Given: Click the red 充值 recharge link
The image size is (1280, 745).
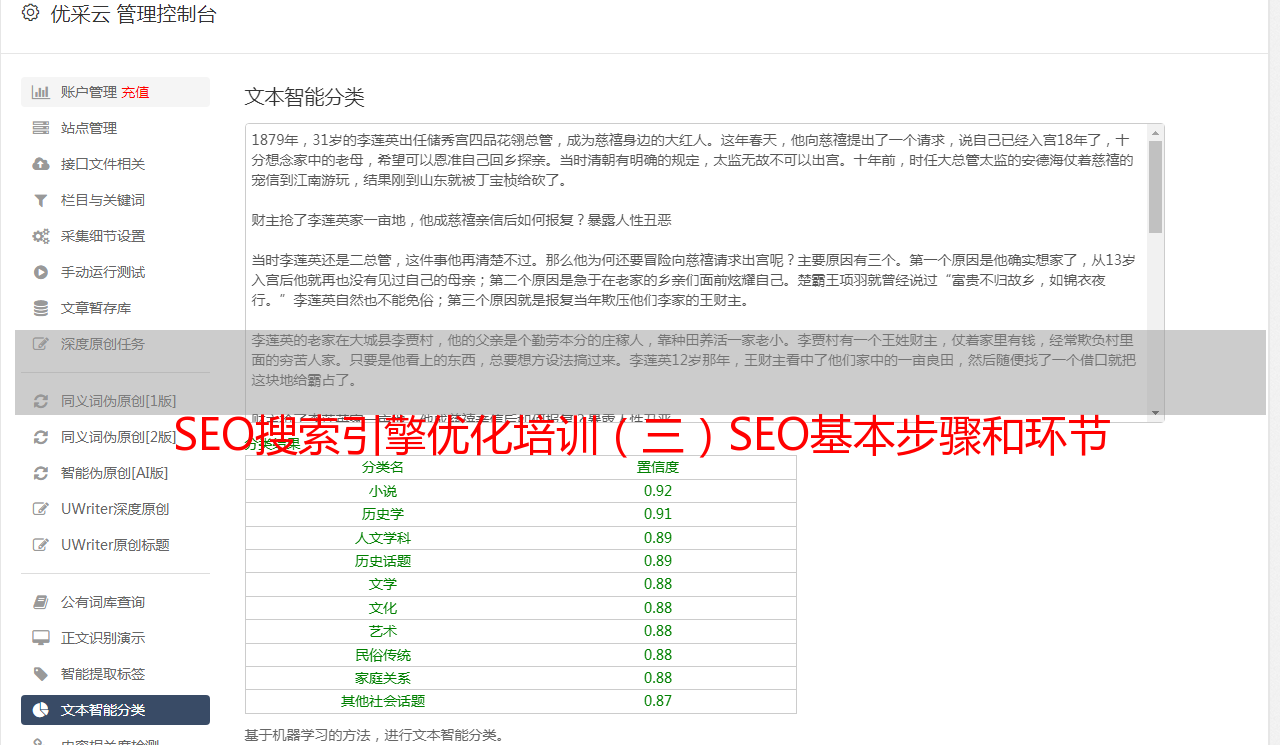Looking at the screenshot, I should (x=136, y=92).
